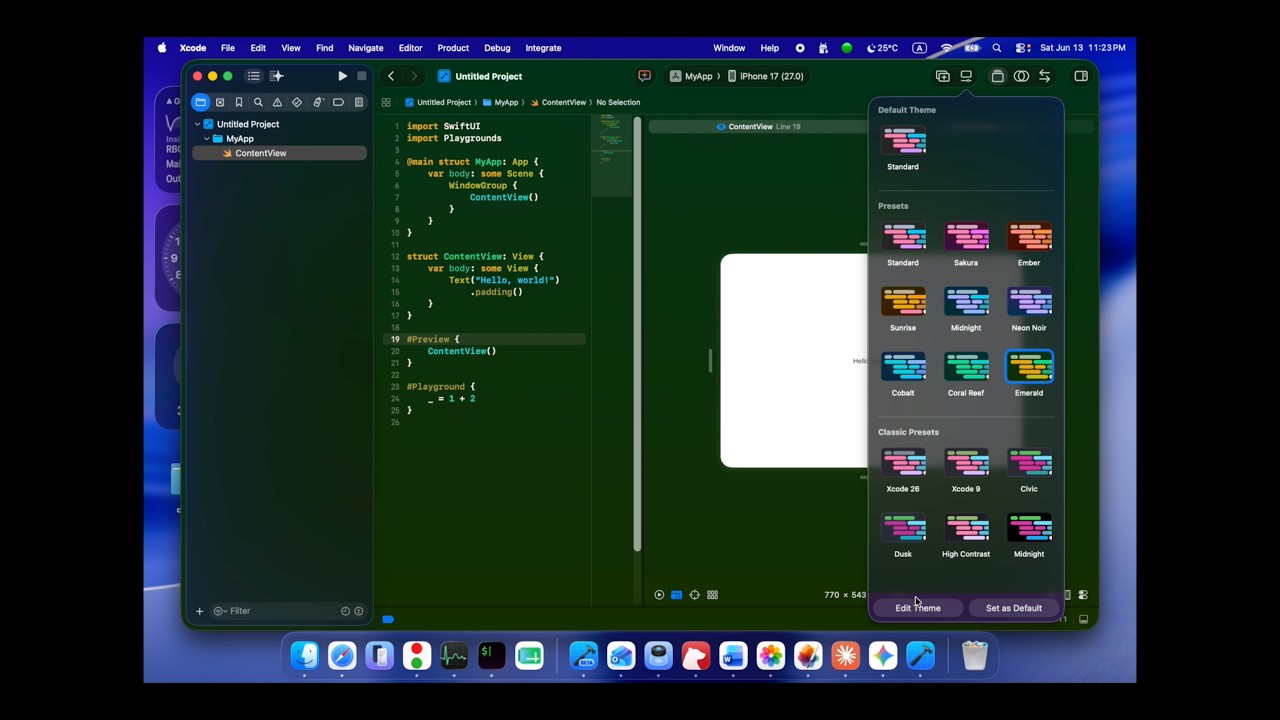Open the Debug menu
This screenshot has height=720, width=1280.
[497, 48]
